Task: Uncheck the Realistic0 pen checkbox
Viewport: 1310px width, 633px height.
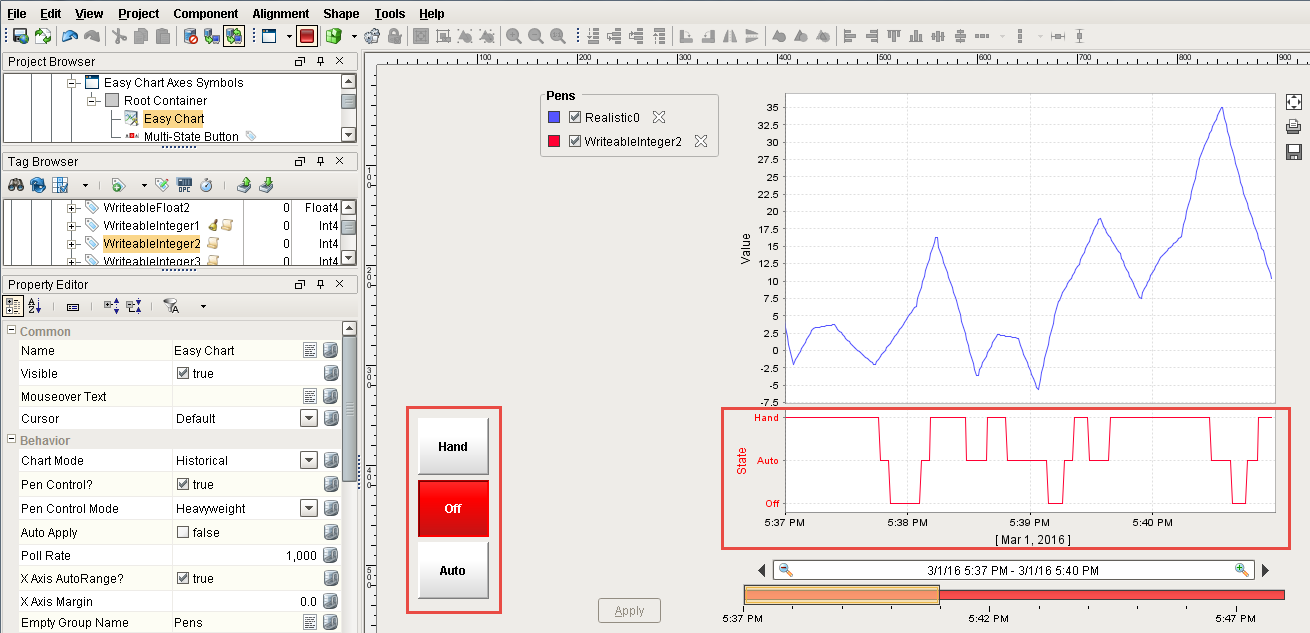Action: tap(575, 117)
